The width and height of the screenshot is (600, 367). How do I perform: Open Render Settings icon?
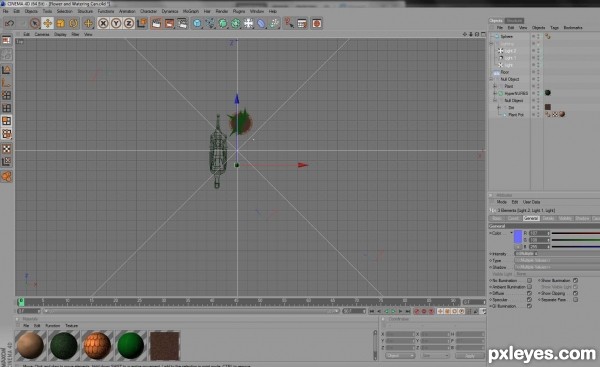point(182,23)
